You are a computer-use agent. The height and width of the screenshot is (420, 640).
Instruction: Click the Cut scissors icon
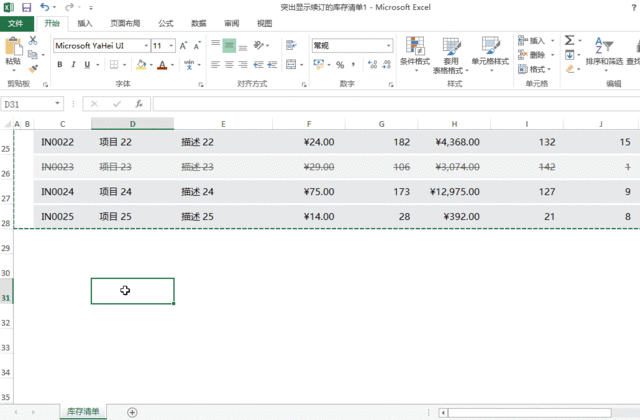33,41
